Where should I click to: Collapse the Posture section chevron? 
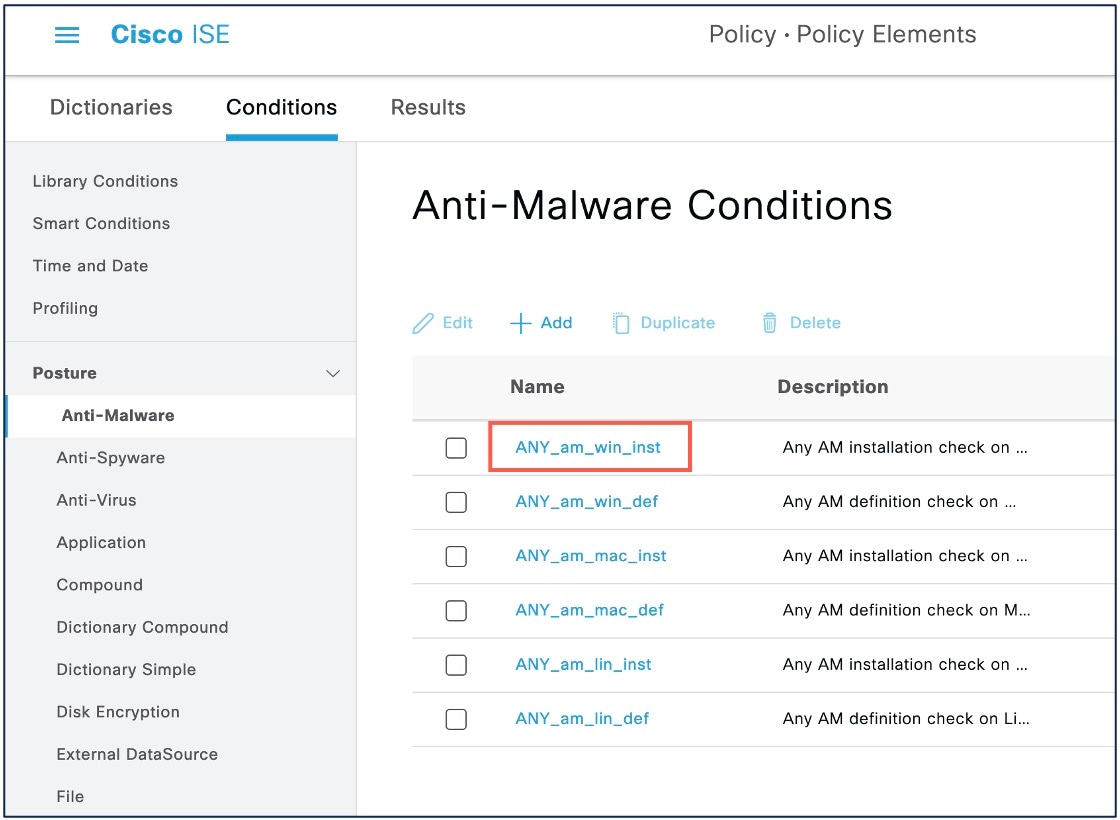point(333,374)
